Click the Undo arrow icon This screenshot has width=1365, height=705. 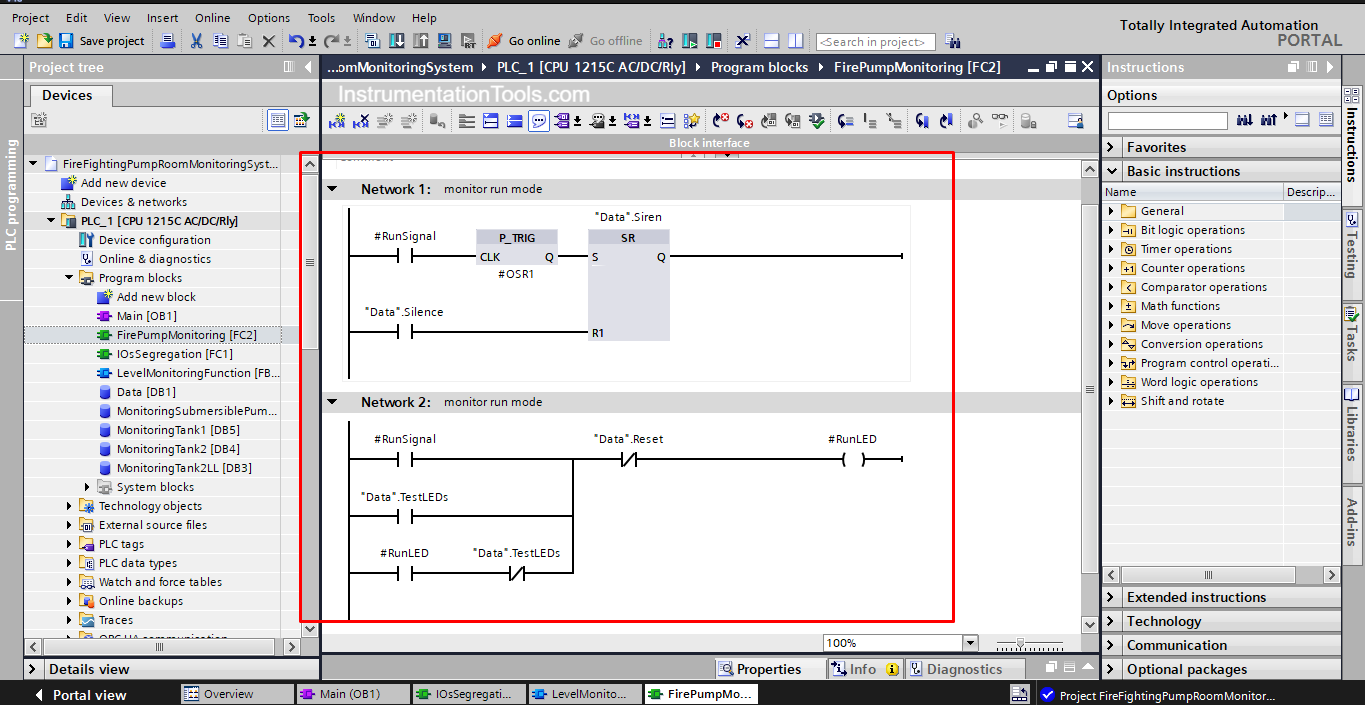tap(296, 41)
